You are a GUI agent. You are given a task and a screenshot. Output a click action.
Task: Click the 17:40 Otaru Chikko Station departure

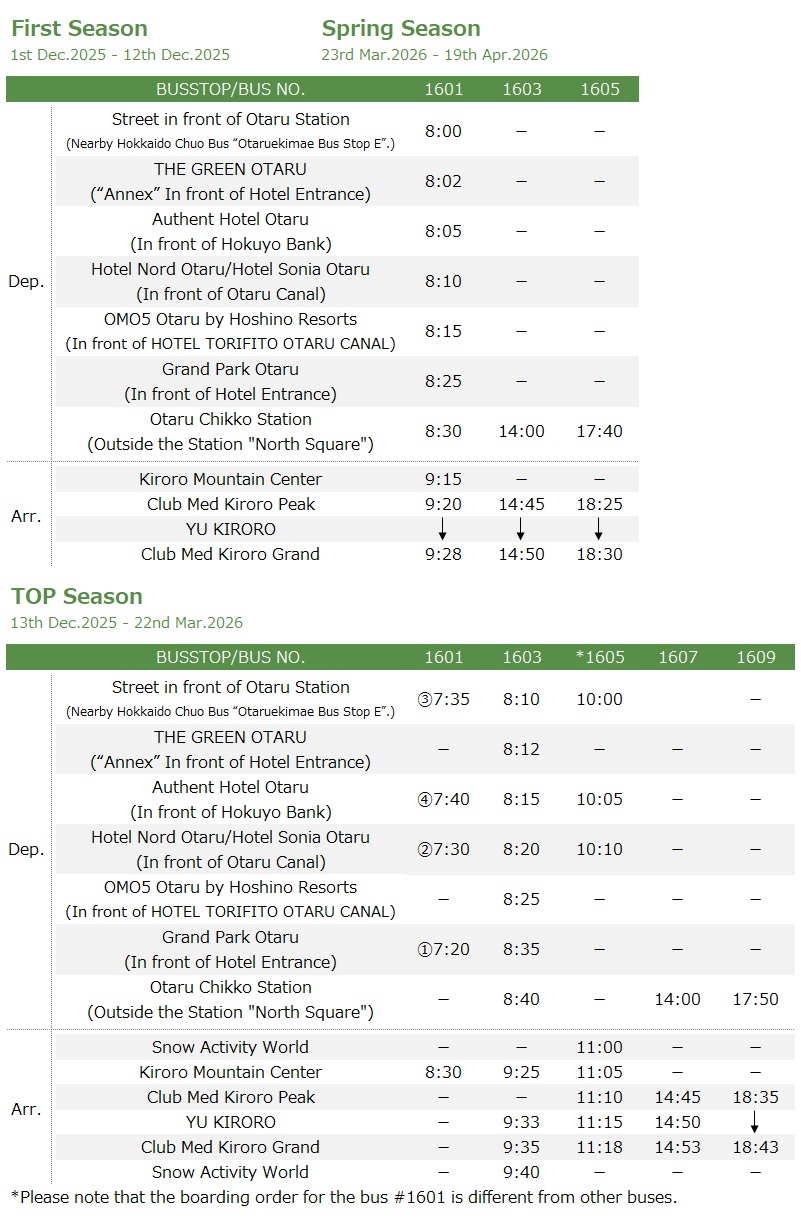599,431
